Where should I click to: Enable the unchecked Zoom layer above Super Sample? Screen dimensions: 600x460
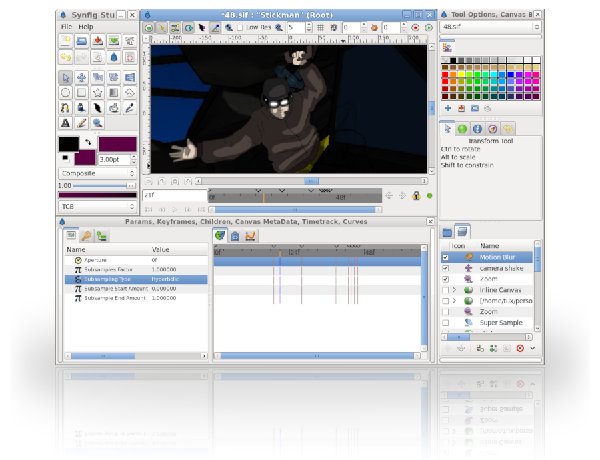tap(445, 312)
